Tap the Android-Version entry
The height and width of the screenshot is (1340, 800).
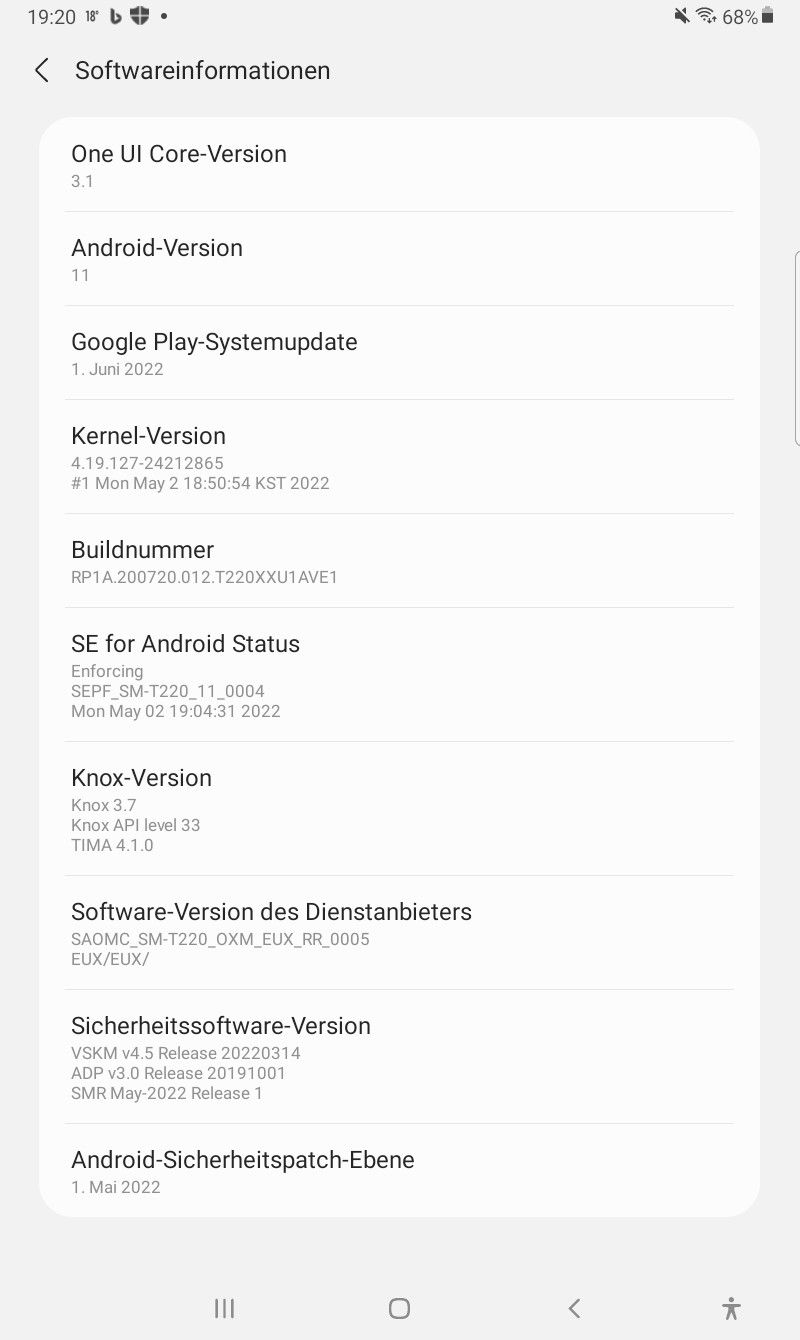coord(400,259)
